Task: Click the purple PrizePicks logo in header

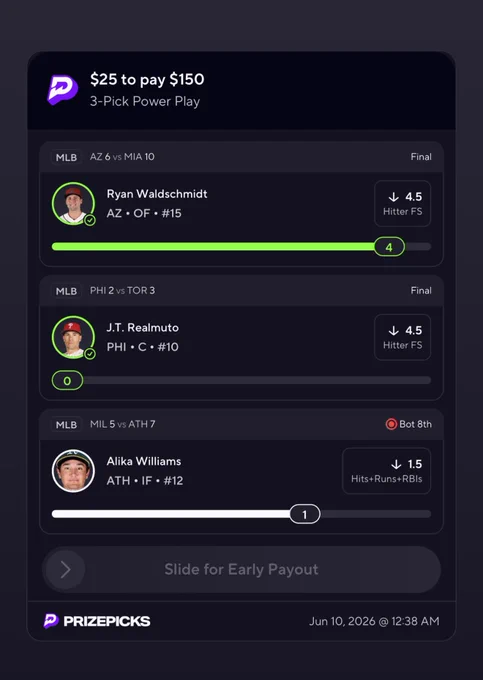Action: [x=62, y=90]
